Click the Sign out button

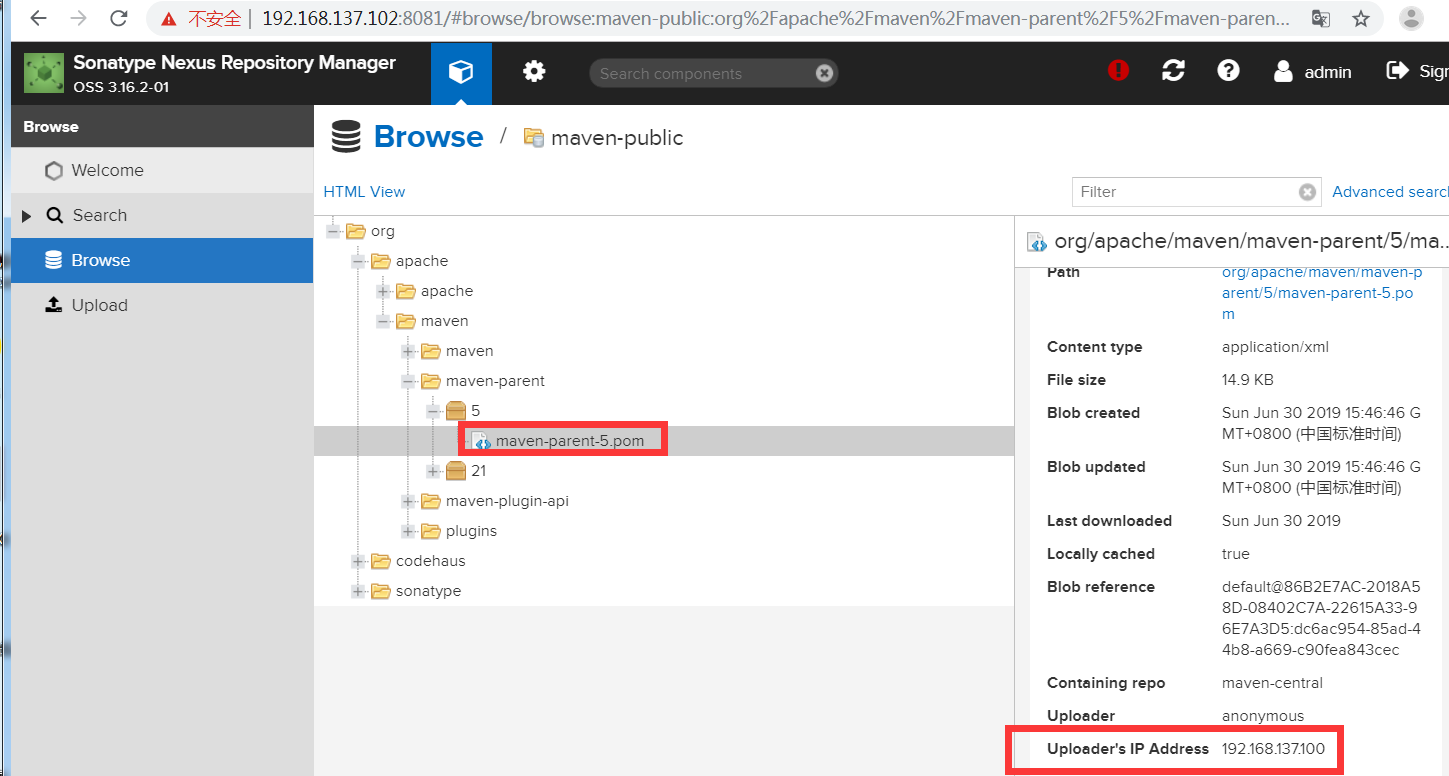coord(1417,71)
